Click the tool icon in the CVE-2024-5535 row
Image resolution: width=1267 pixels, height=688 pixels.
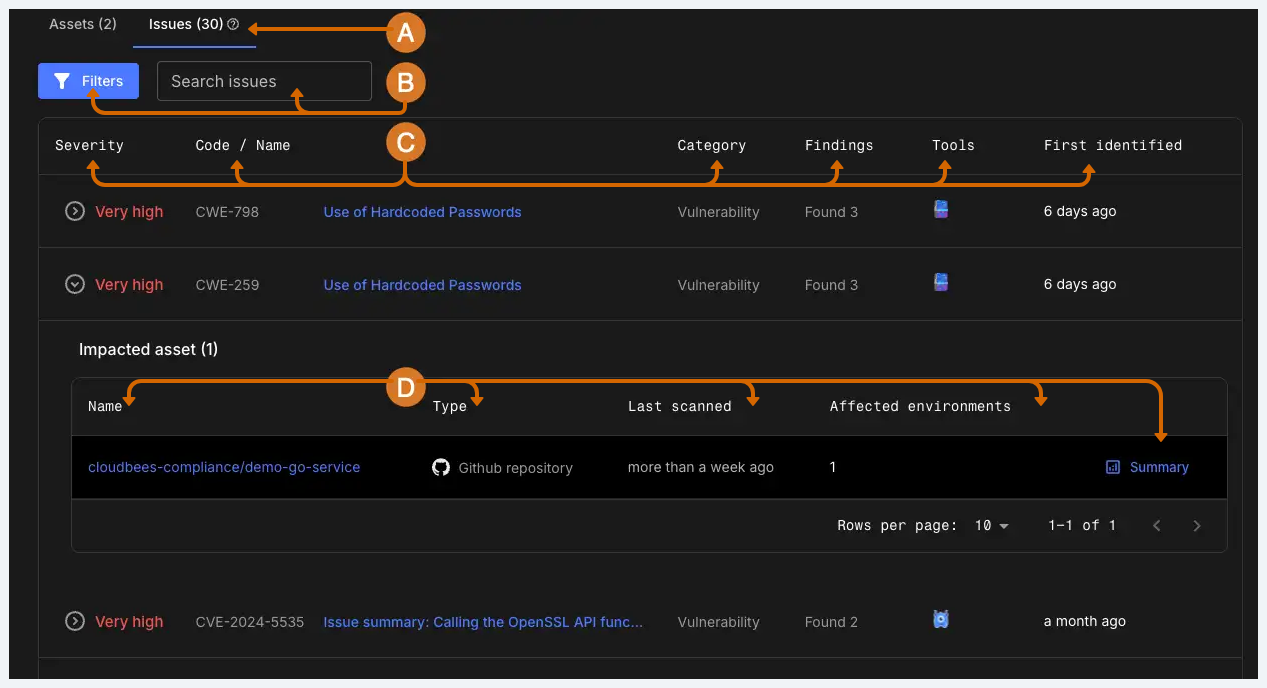[940, 620]
